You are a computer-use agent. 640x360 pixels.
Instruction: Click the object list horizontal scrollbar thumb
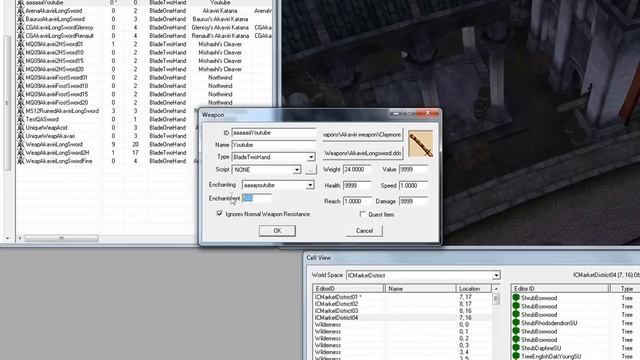pos(61,238)
